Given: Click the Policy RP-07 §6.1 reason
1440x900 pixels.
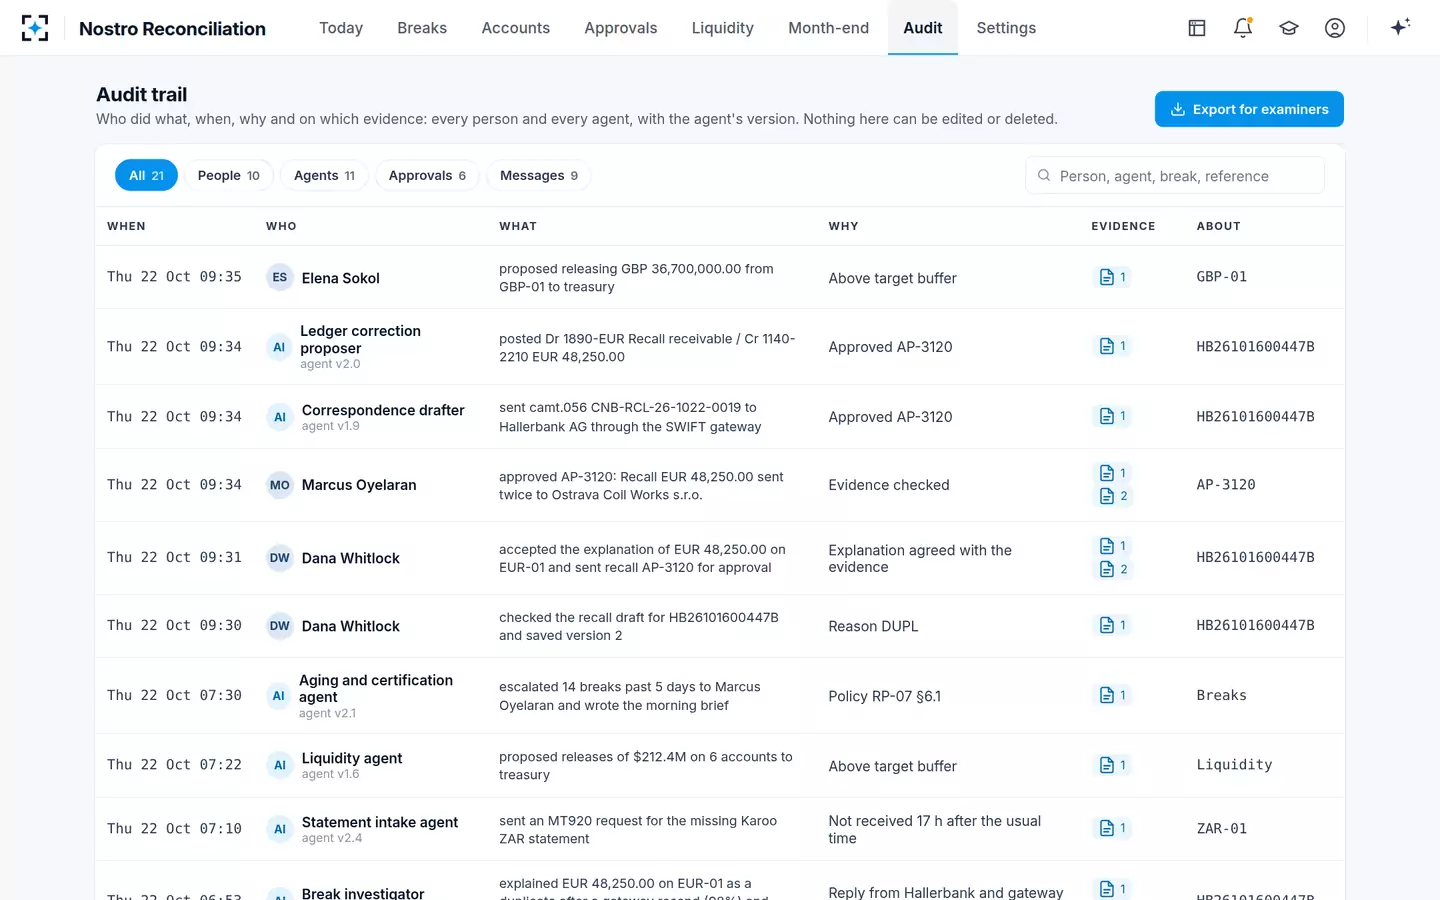Looking at the screenshot, I should (x=885, y=696).
